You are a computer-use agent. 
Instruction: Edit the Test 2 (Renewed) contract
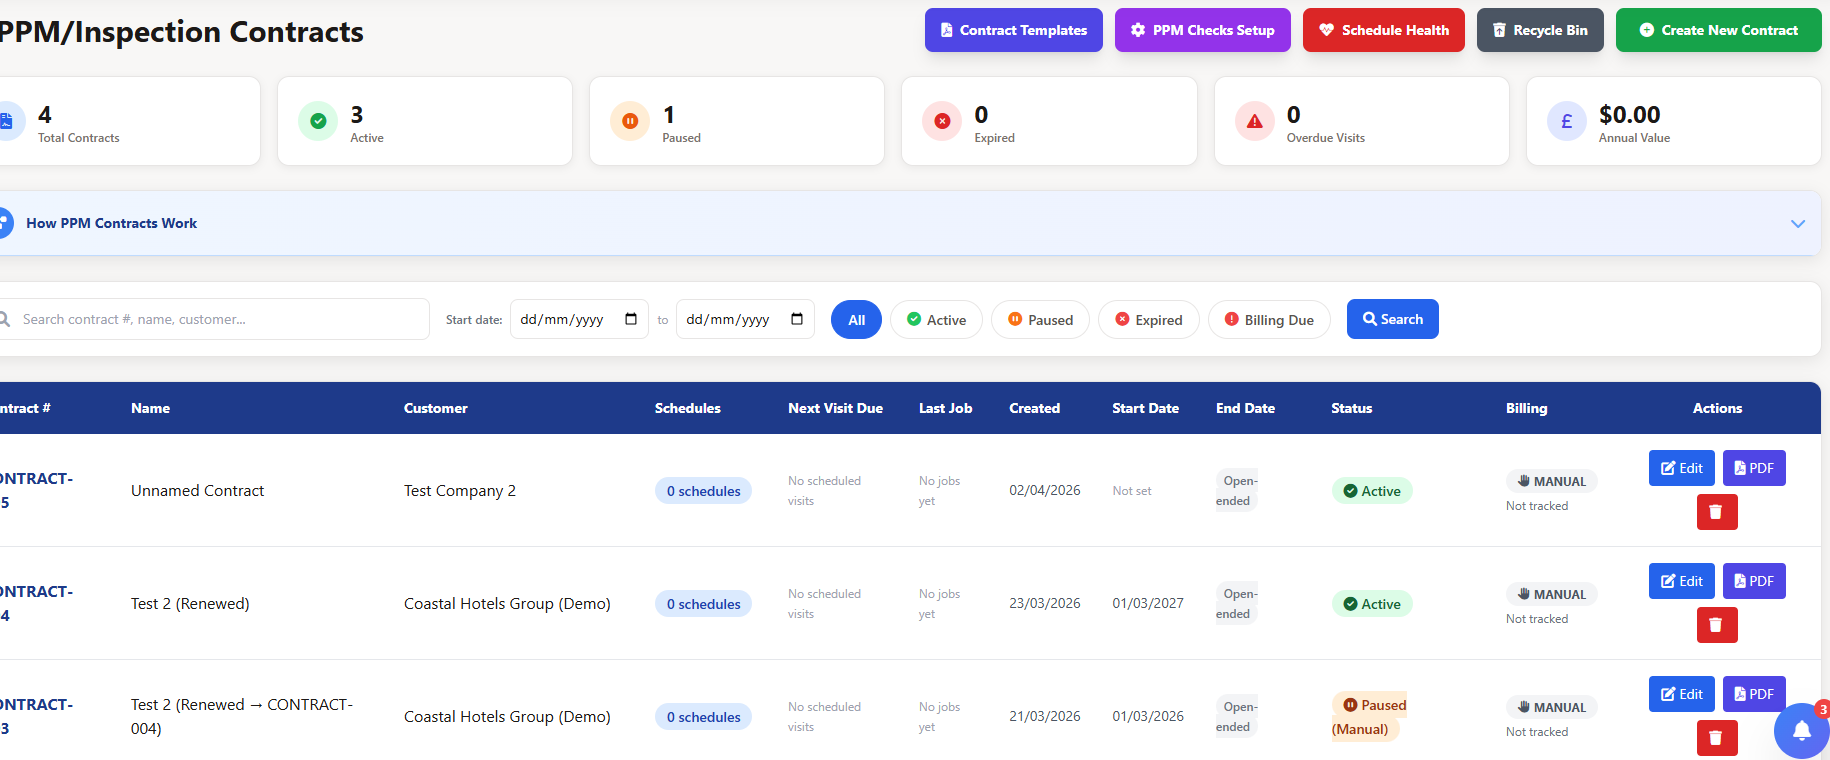[1682, 581]
